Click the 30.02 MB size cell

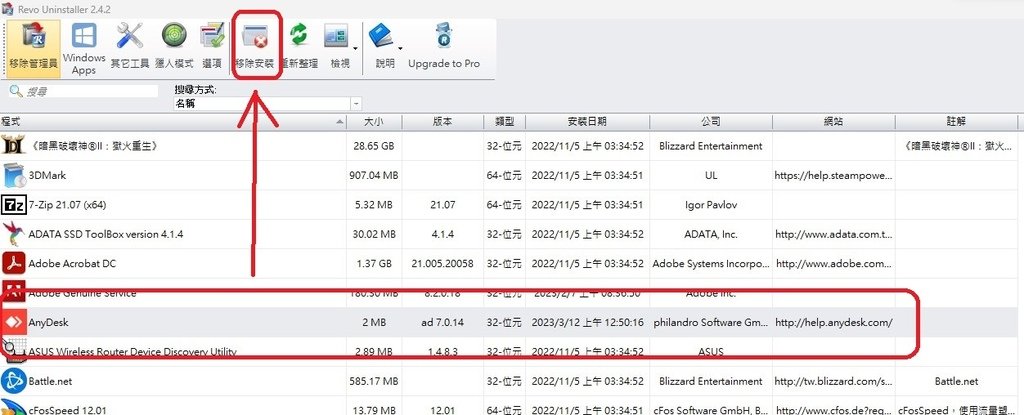[374, 234]
